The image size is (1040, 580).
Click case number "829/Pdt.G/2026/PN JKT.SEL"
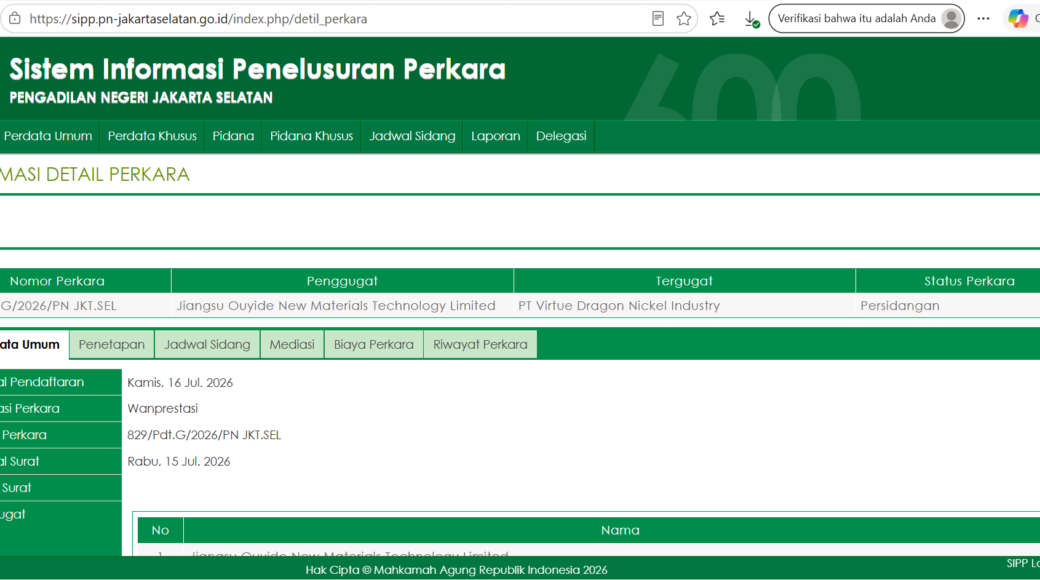[204, 435]
